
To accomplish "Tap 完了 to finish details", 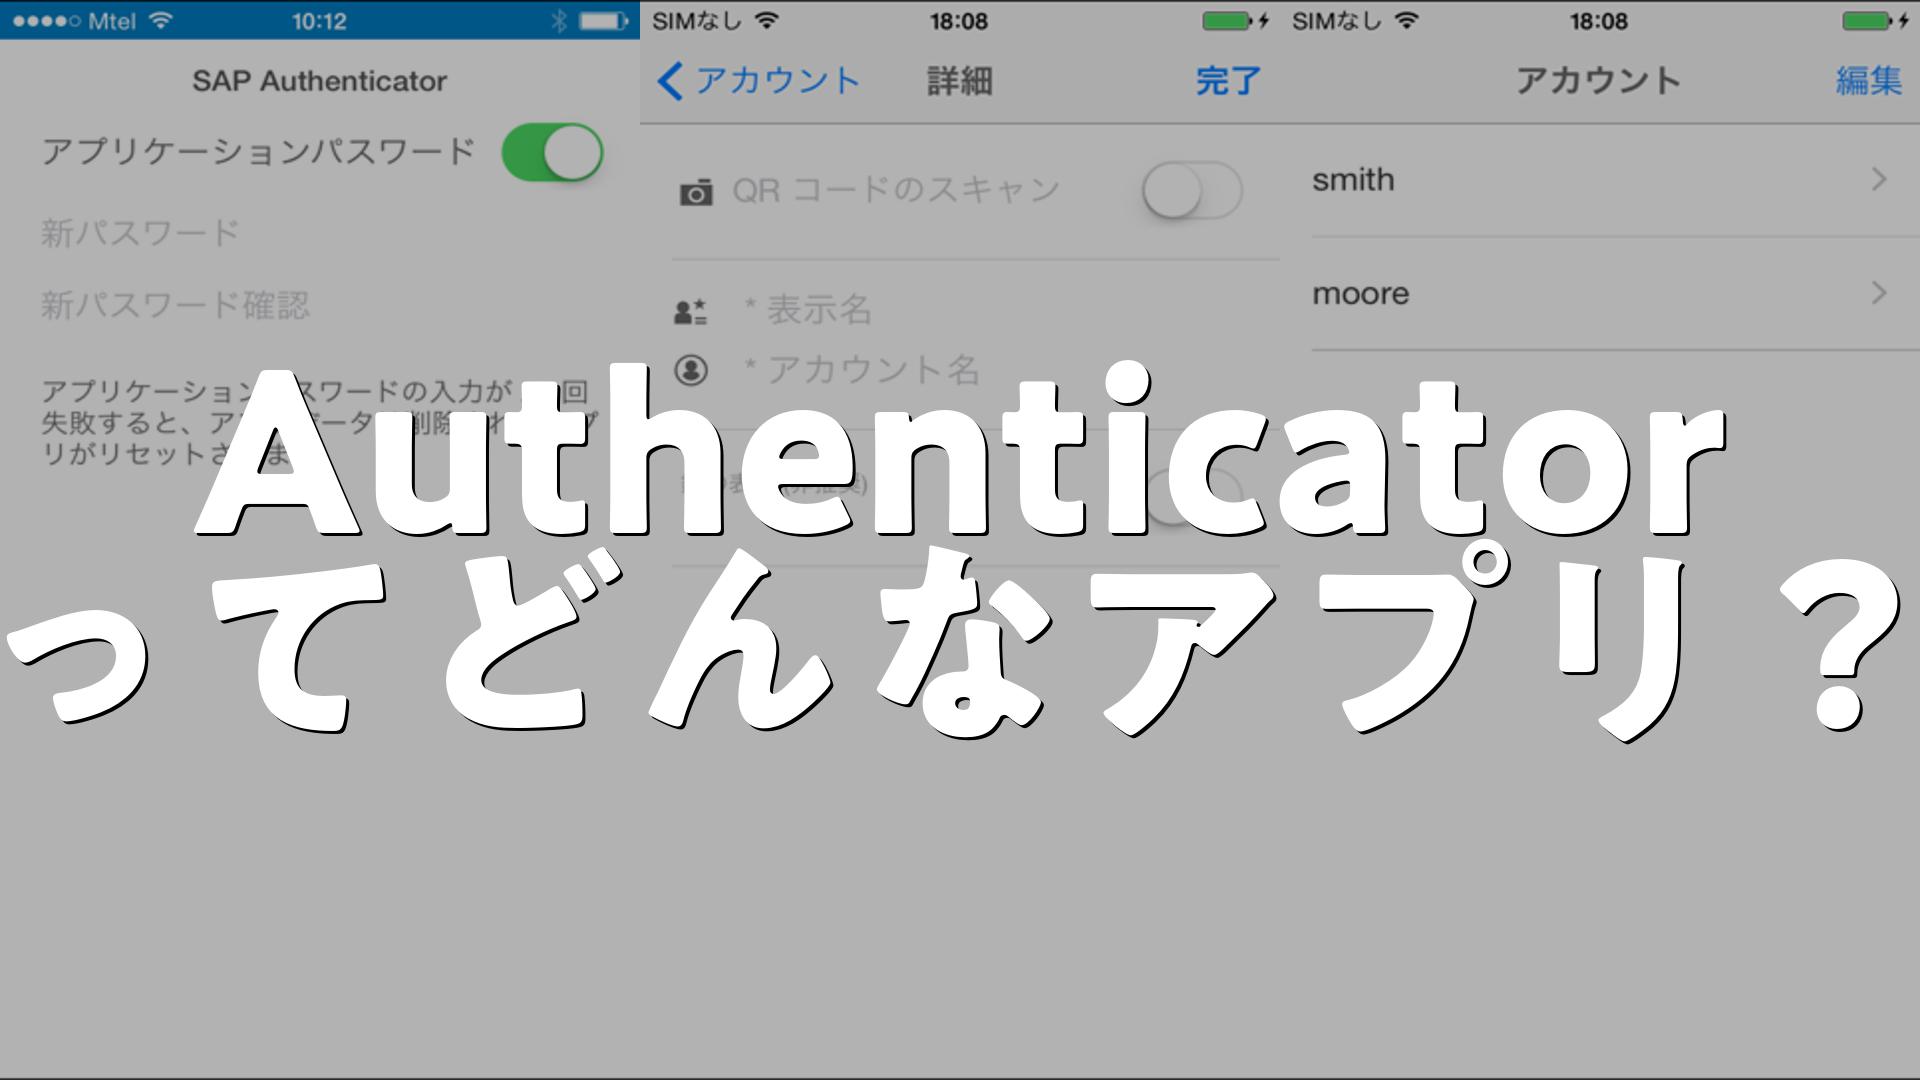I will [x=1228, y=80].
